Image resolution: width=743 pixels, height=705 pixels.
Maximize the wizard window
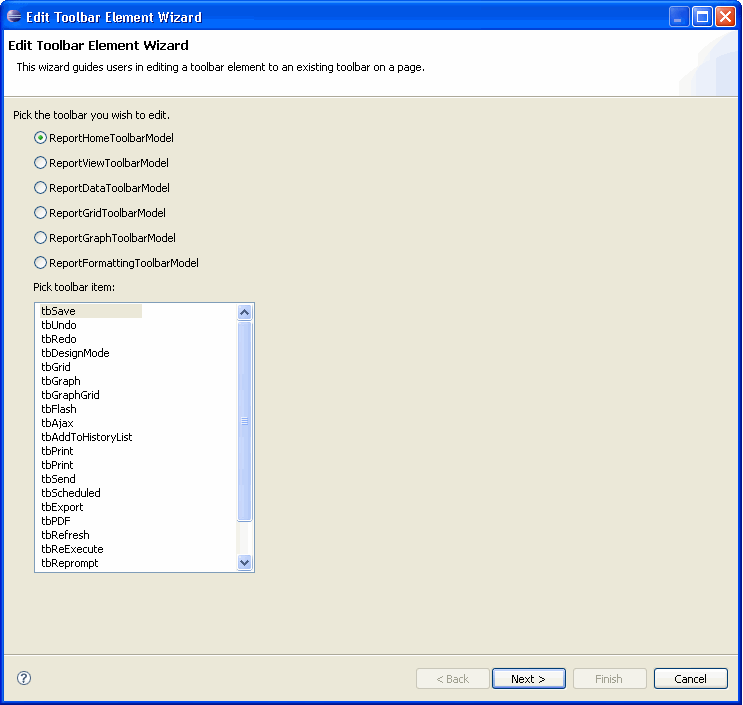[702, 17]
